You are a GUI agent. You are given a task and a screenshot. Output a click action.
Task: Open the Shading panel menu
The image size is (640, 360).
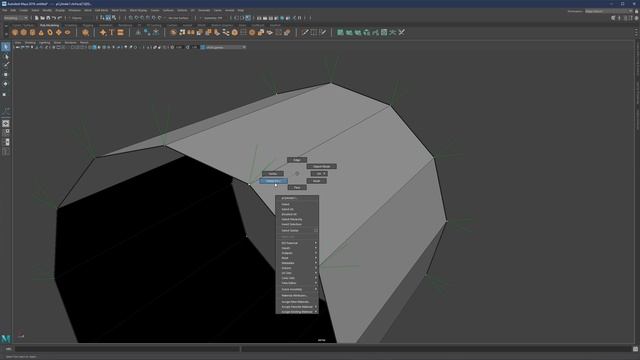point(31,42)
